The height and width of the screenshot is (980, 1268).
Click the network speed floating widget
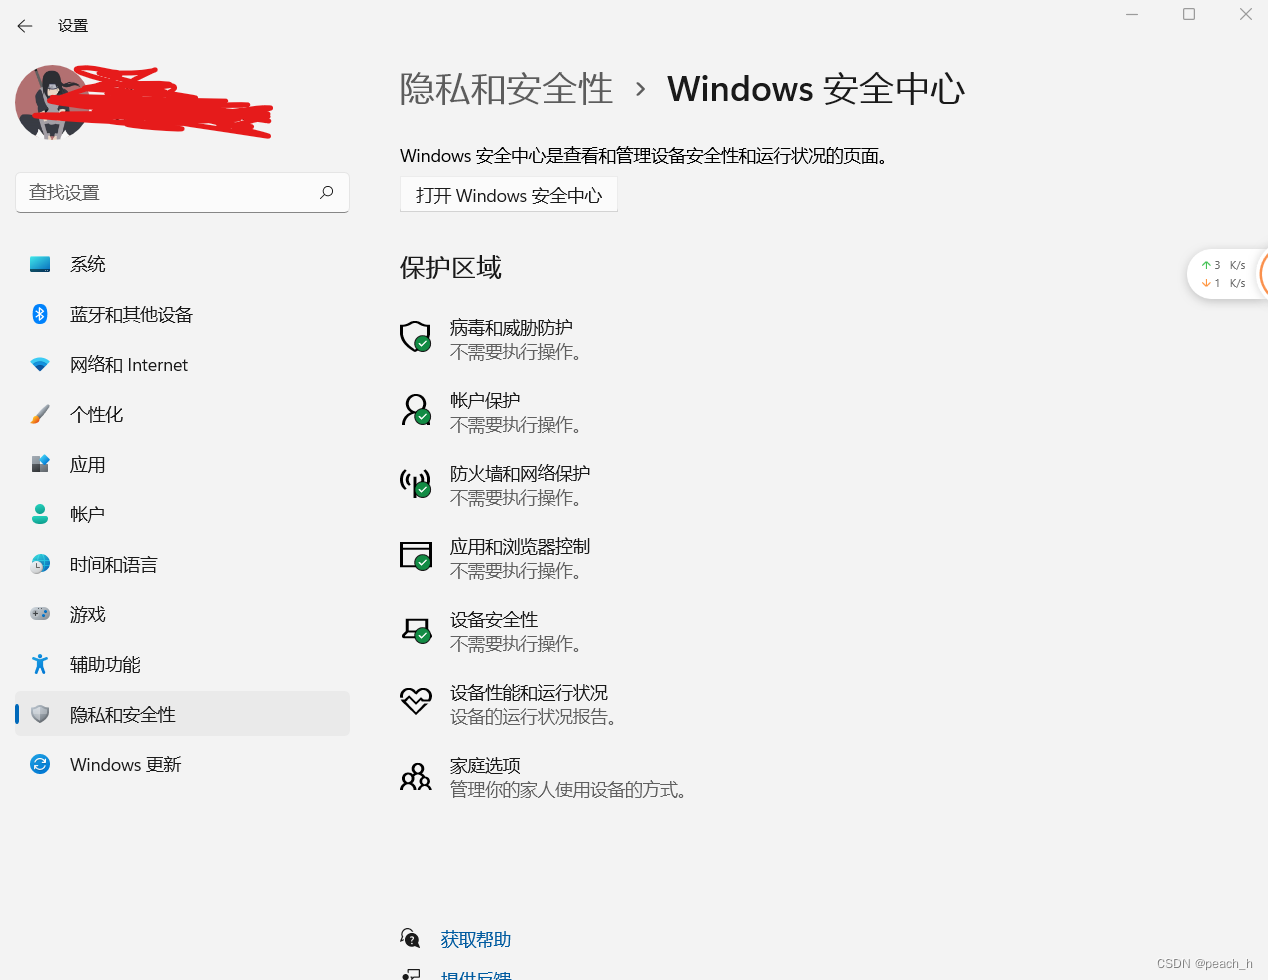[x=1227, y=274]
